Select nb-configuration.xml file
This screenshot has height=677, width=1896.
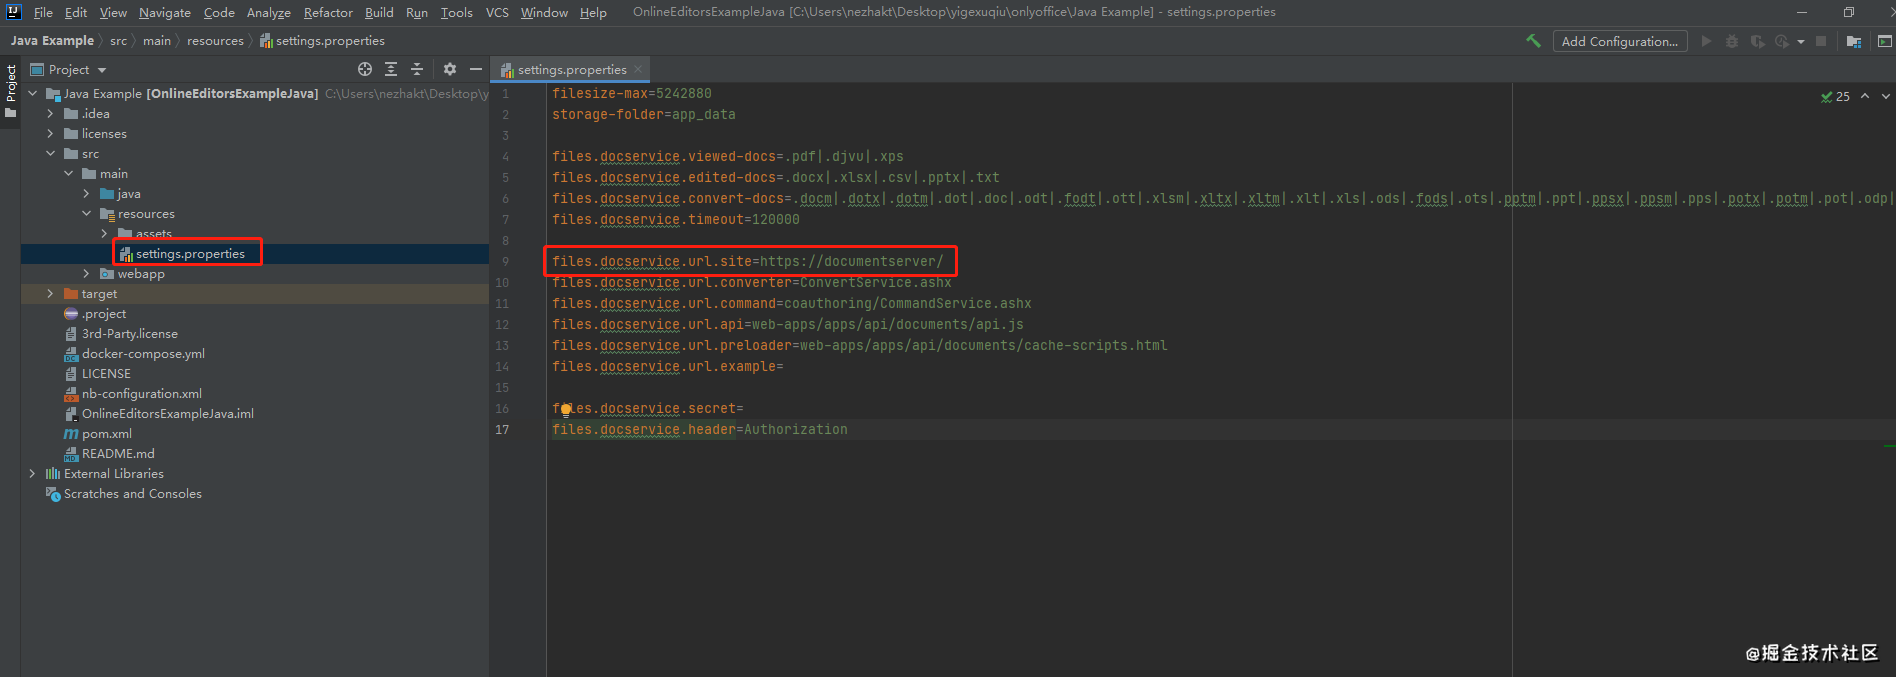(141, 393)
